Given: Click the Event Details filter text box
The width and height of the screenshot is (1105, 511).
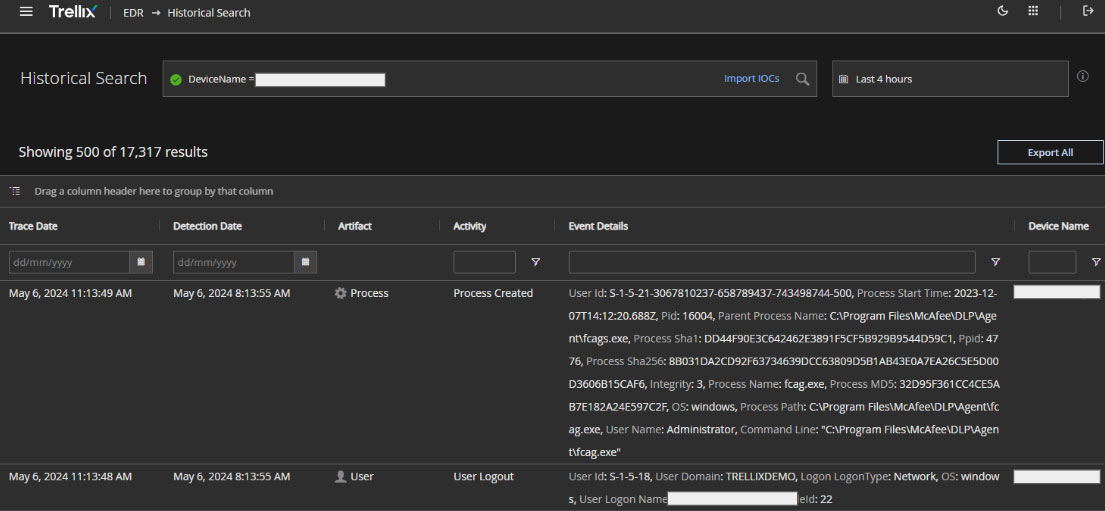Looking at the screenshot, I should coord(771,262).
